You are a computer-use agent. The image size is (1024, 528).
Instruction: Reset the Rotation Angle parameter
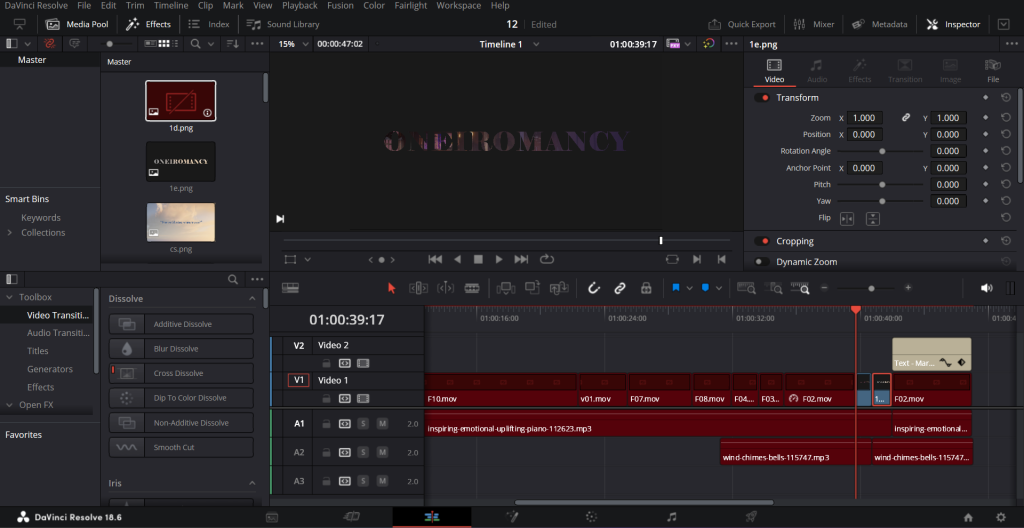click(1005, 151)
